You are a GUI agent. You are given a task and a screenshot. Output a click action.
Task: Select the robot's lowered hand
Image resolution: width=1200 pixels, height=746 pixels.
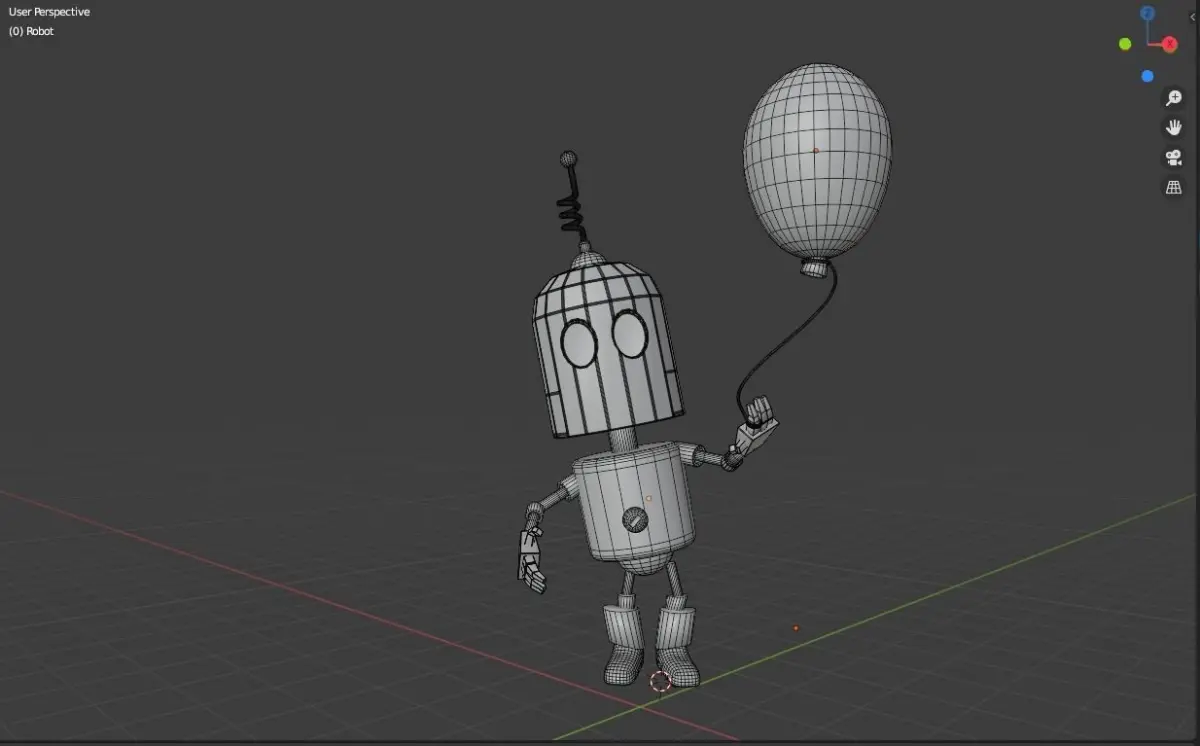(x=531, y=559)
